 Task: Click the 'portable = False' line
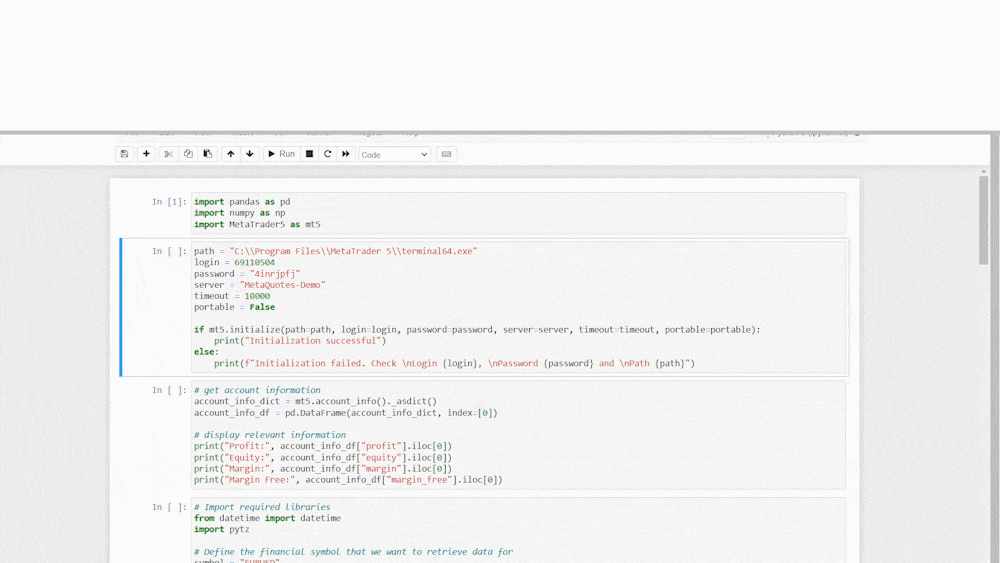click(x=235, y=307)
